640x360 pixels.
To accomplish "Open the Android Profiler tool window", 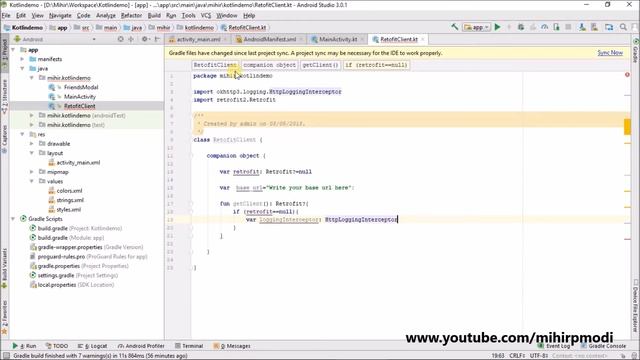I will pos(141,346).
